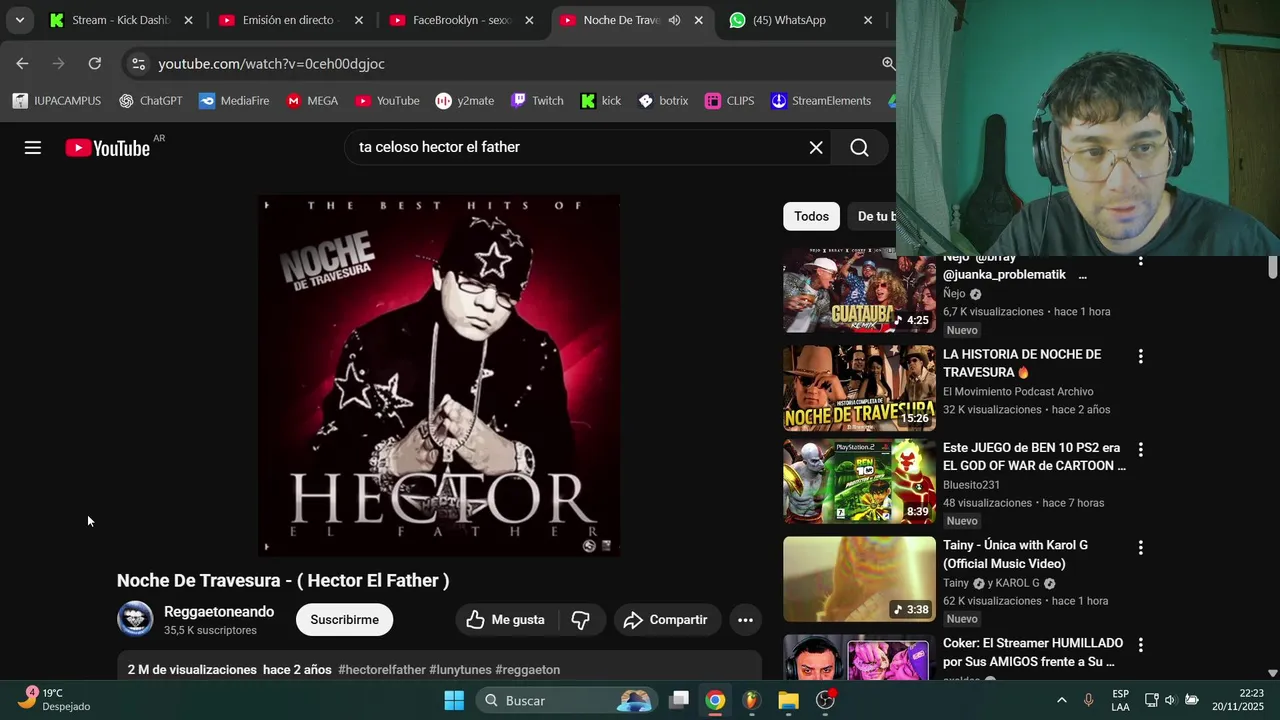
Task: Open the Windows Start menu
Action: click(x=454, y=700)
